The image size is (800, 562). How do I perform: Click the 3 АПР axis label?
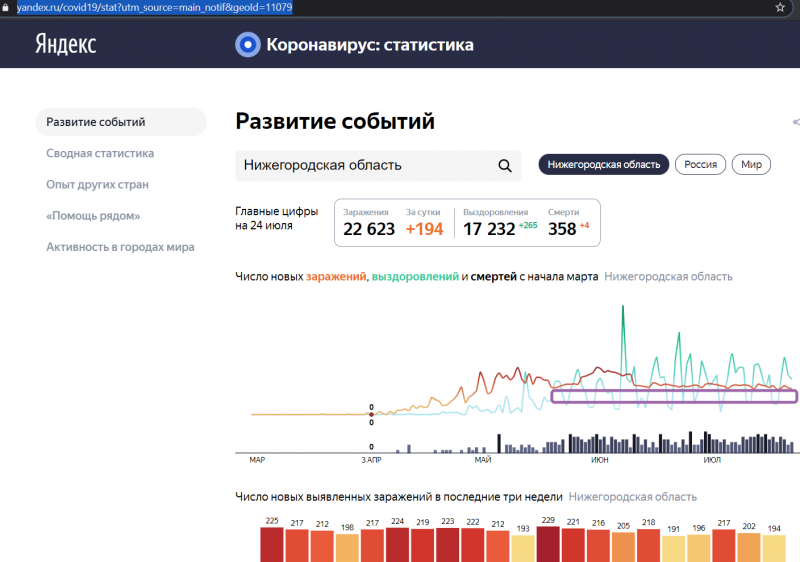click(x=371, y=460)
